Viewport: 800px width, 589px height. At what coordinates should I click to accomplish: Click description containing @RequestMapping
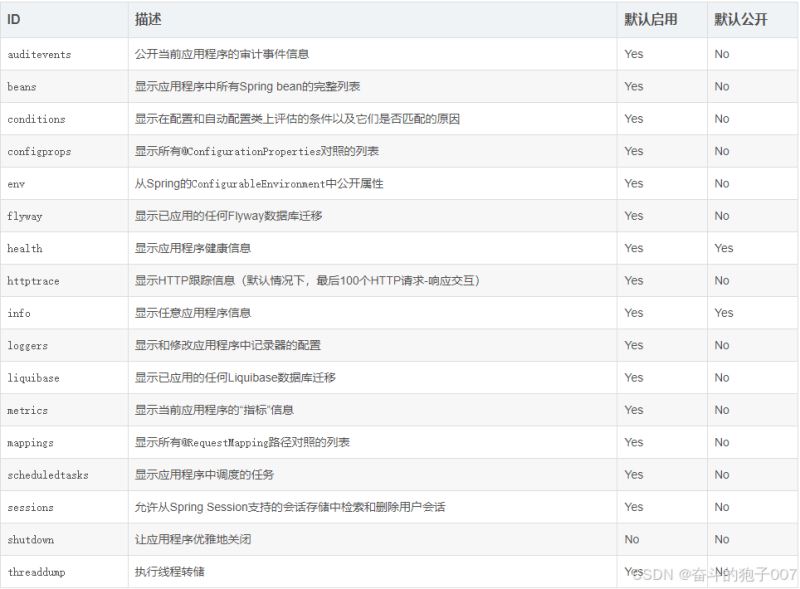242,442
